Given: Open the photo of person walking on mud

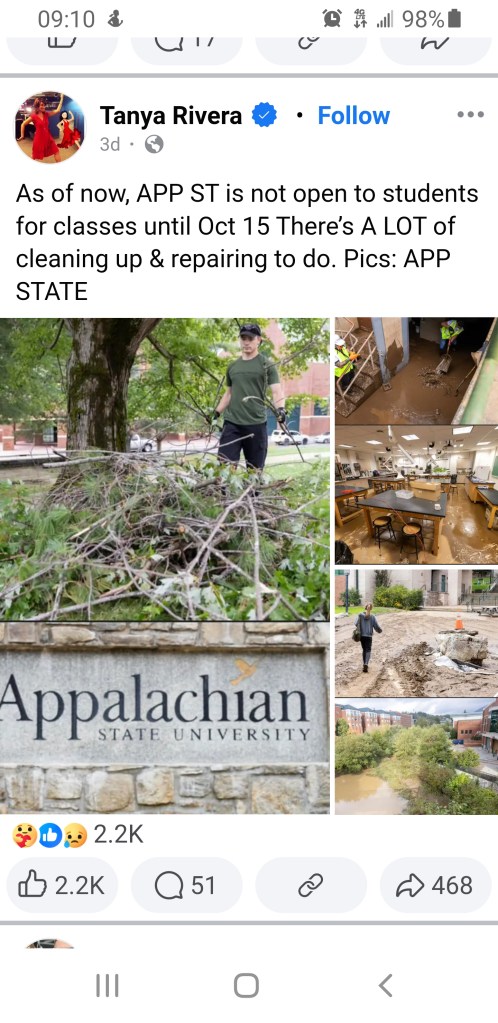Looking at the screenshot, I should (416, 632).
